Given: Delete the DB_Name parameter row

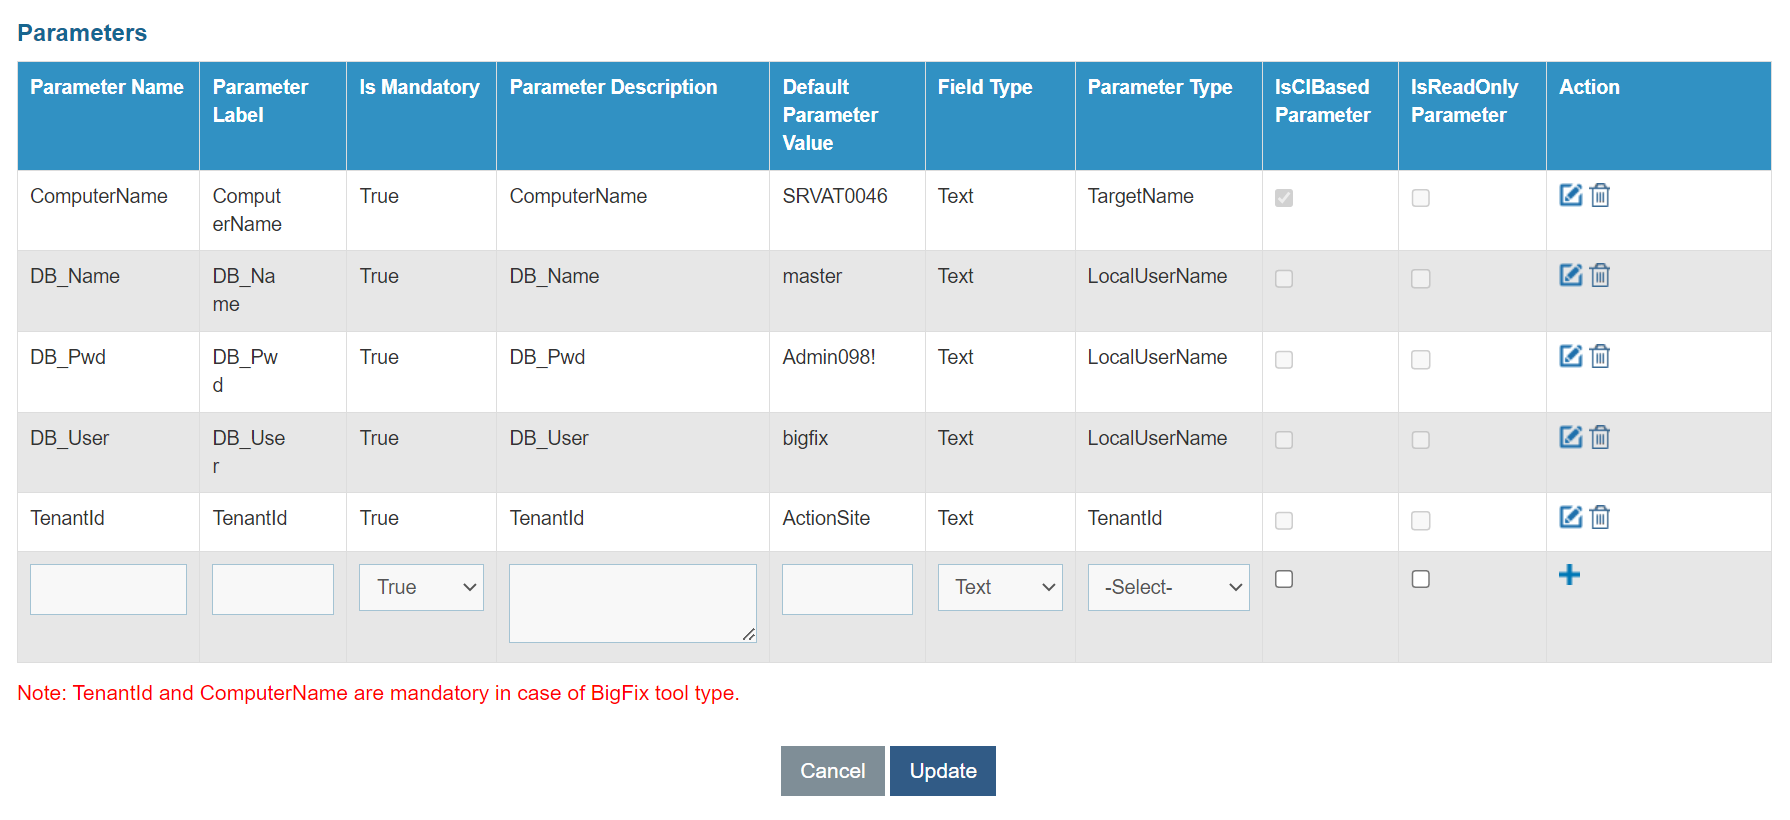Looking at the screenshot, I should click(1600, 275).
